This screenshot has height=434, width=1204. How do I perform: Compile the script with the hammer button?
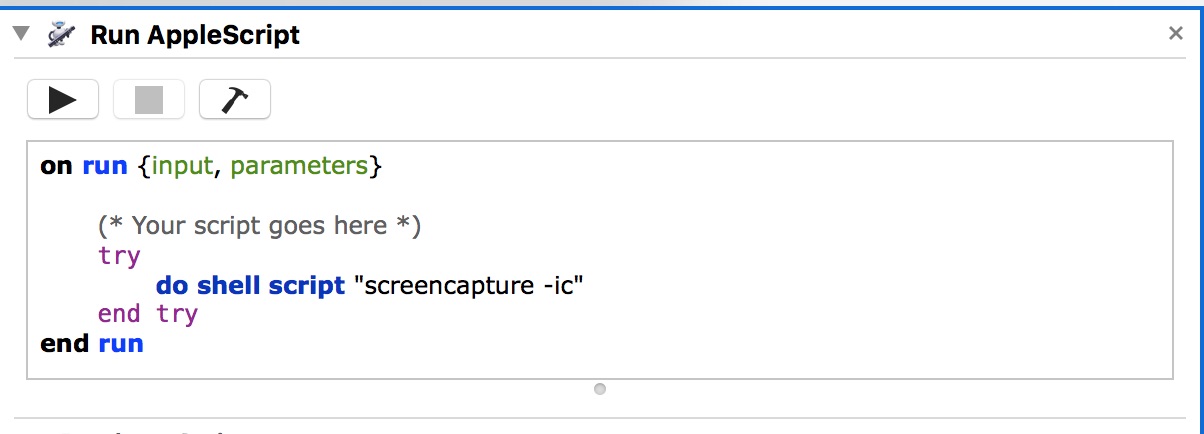pos(235,99)
